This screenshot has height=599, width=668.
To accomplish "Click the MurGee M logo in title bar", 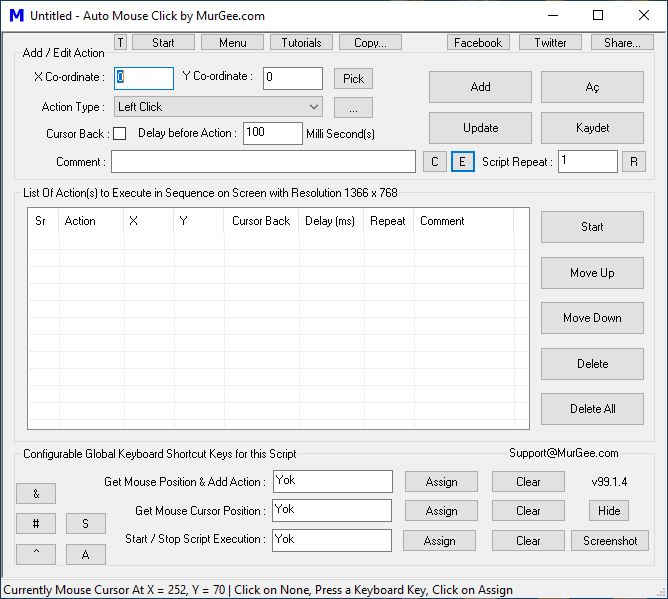I will coord(16,16).
